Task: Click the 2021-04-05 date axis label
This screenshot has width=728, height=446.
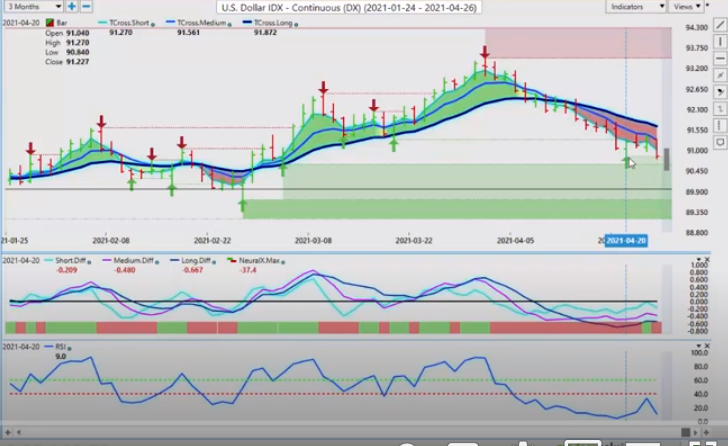Action: pyautogui.click(x=515, y=240)
